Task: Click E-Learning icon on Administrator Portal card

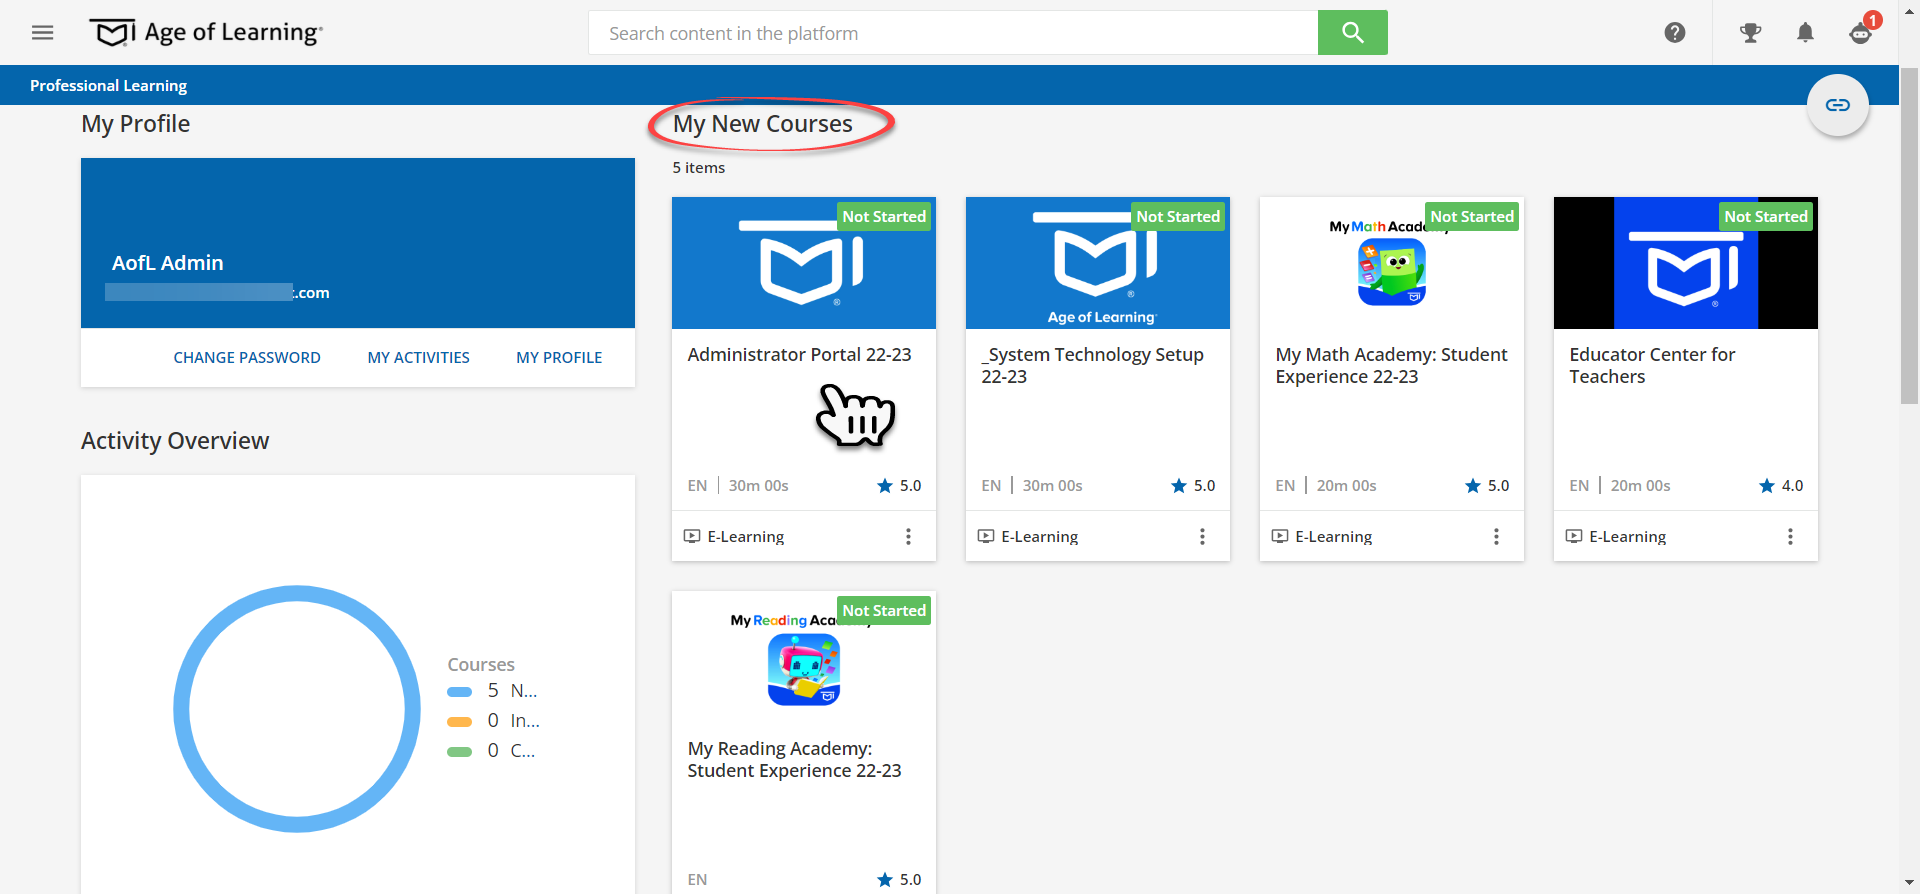Action: pos(692,537)
